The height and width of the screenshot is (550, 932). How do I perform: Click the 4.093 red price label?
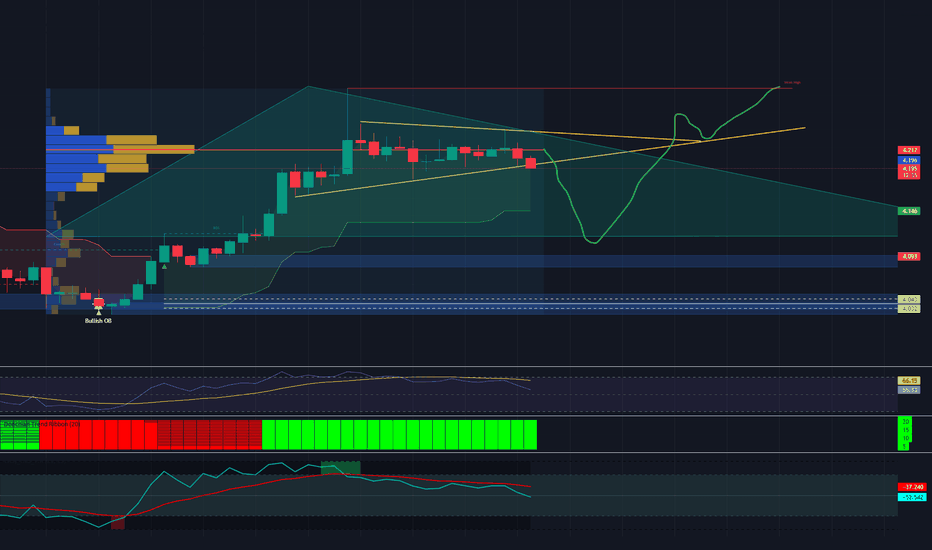(x=908, y=256)
